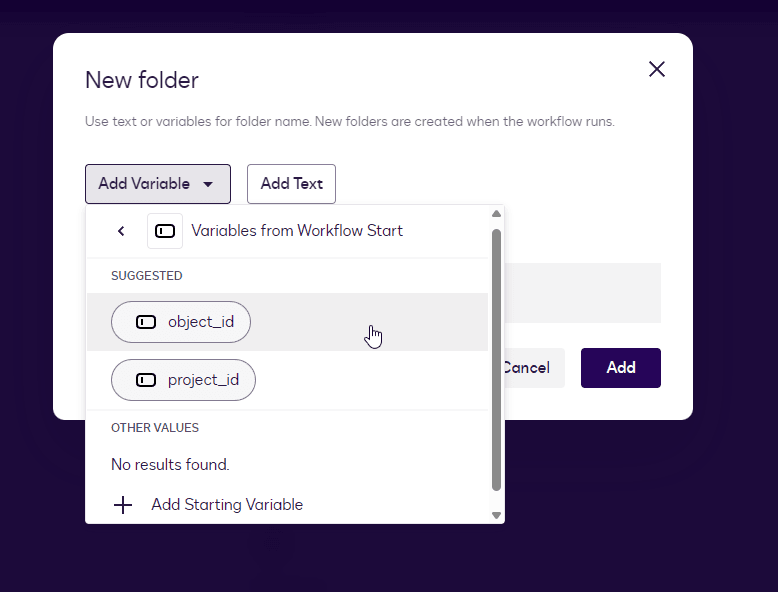The width and height of the screenshot is (778, 592).
Task: Click the scrollbar up arrow in dropdown
Action: point(496,214)
